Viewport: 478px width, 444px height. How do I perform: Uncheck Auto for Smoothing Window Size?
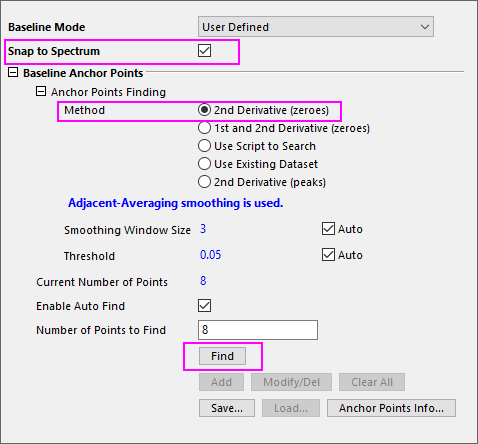click(x=328, y=229)
